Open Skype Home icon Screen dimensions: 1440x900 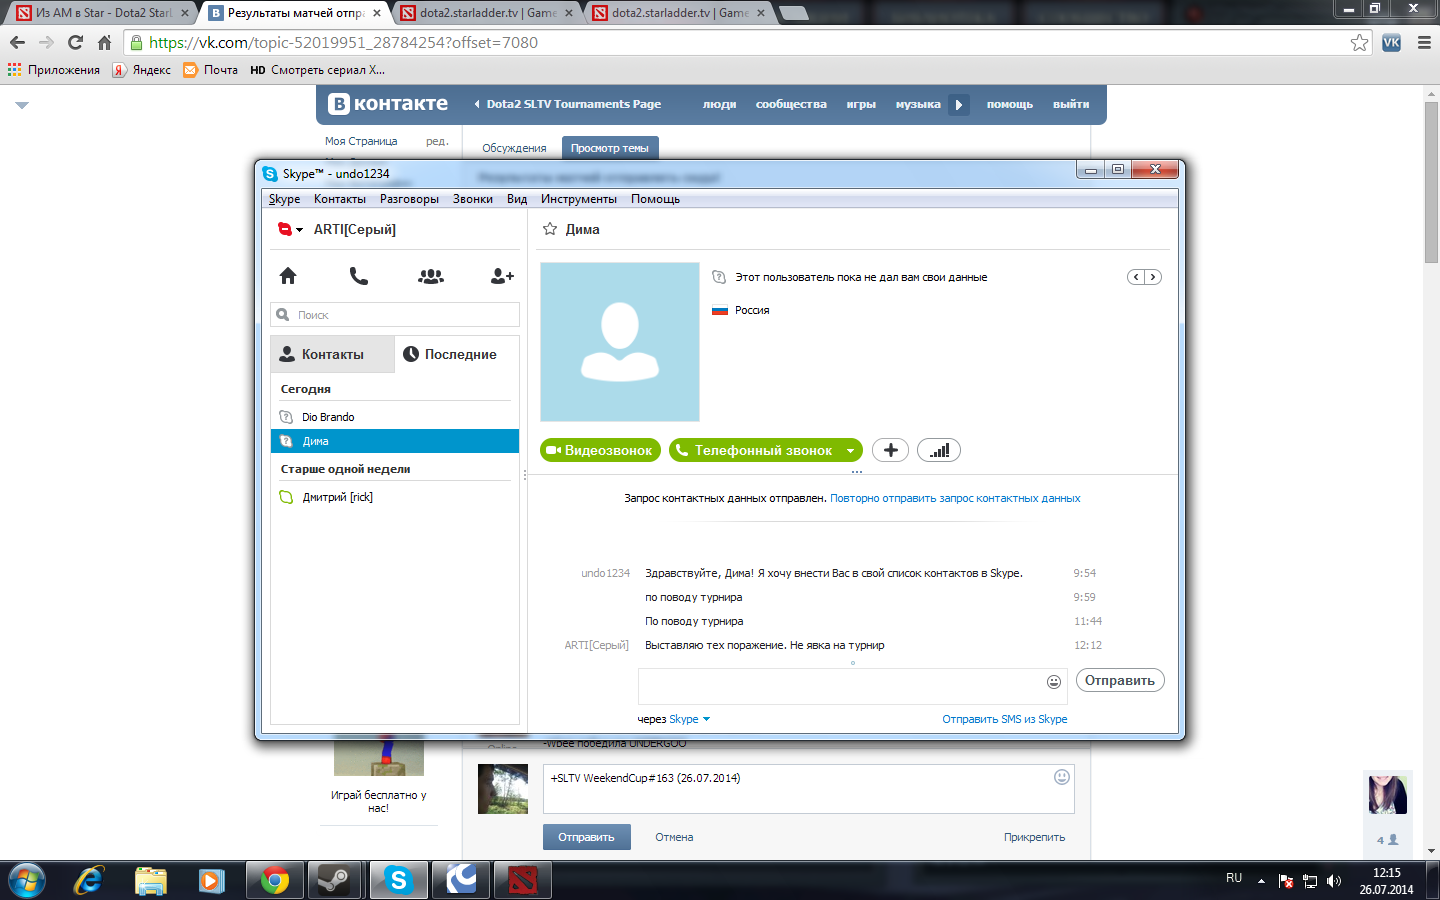(288, 276)
